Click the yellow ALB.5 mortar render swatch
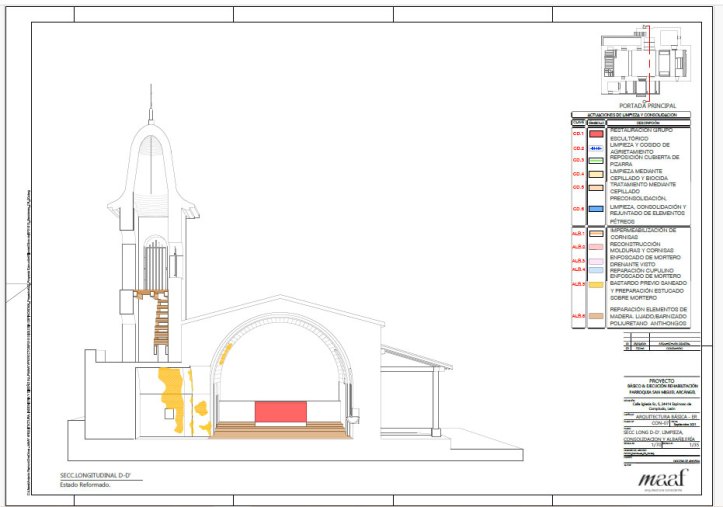 coord(593,284)
